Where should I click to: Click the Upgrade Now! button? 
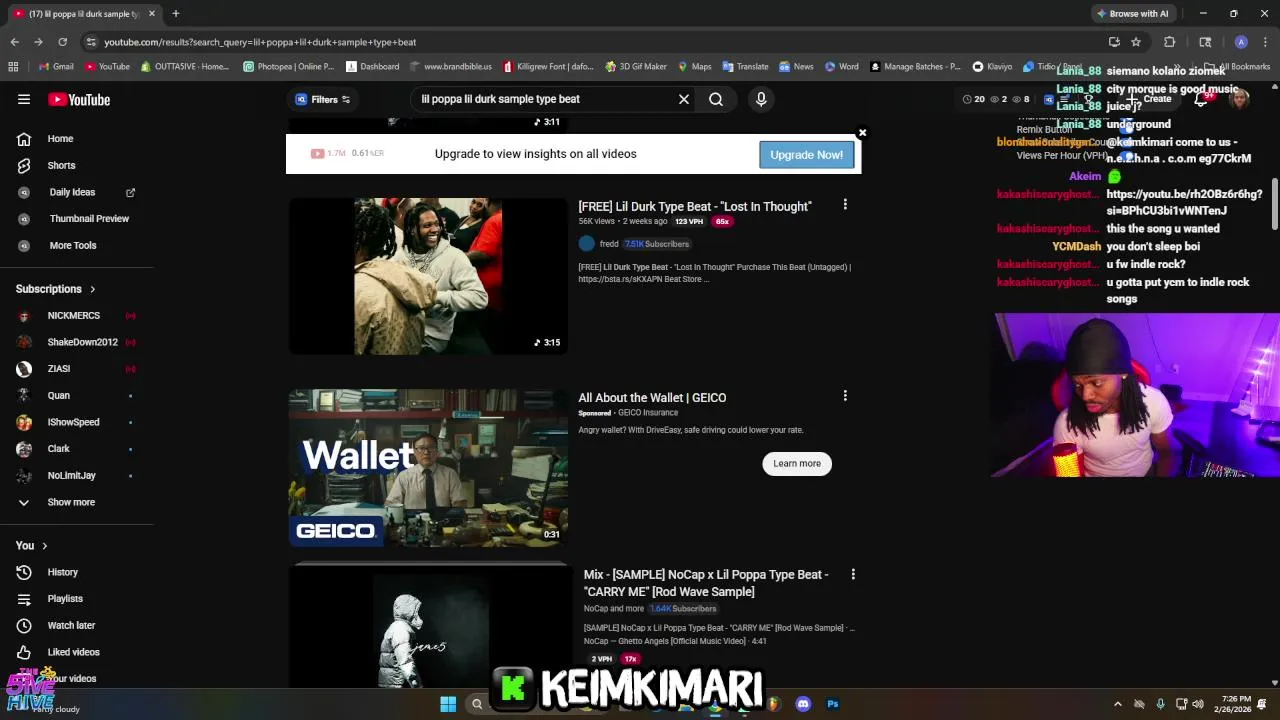[x=806, y=155]
